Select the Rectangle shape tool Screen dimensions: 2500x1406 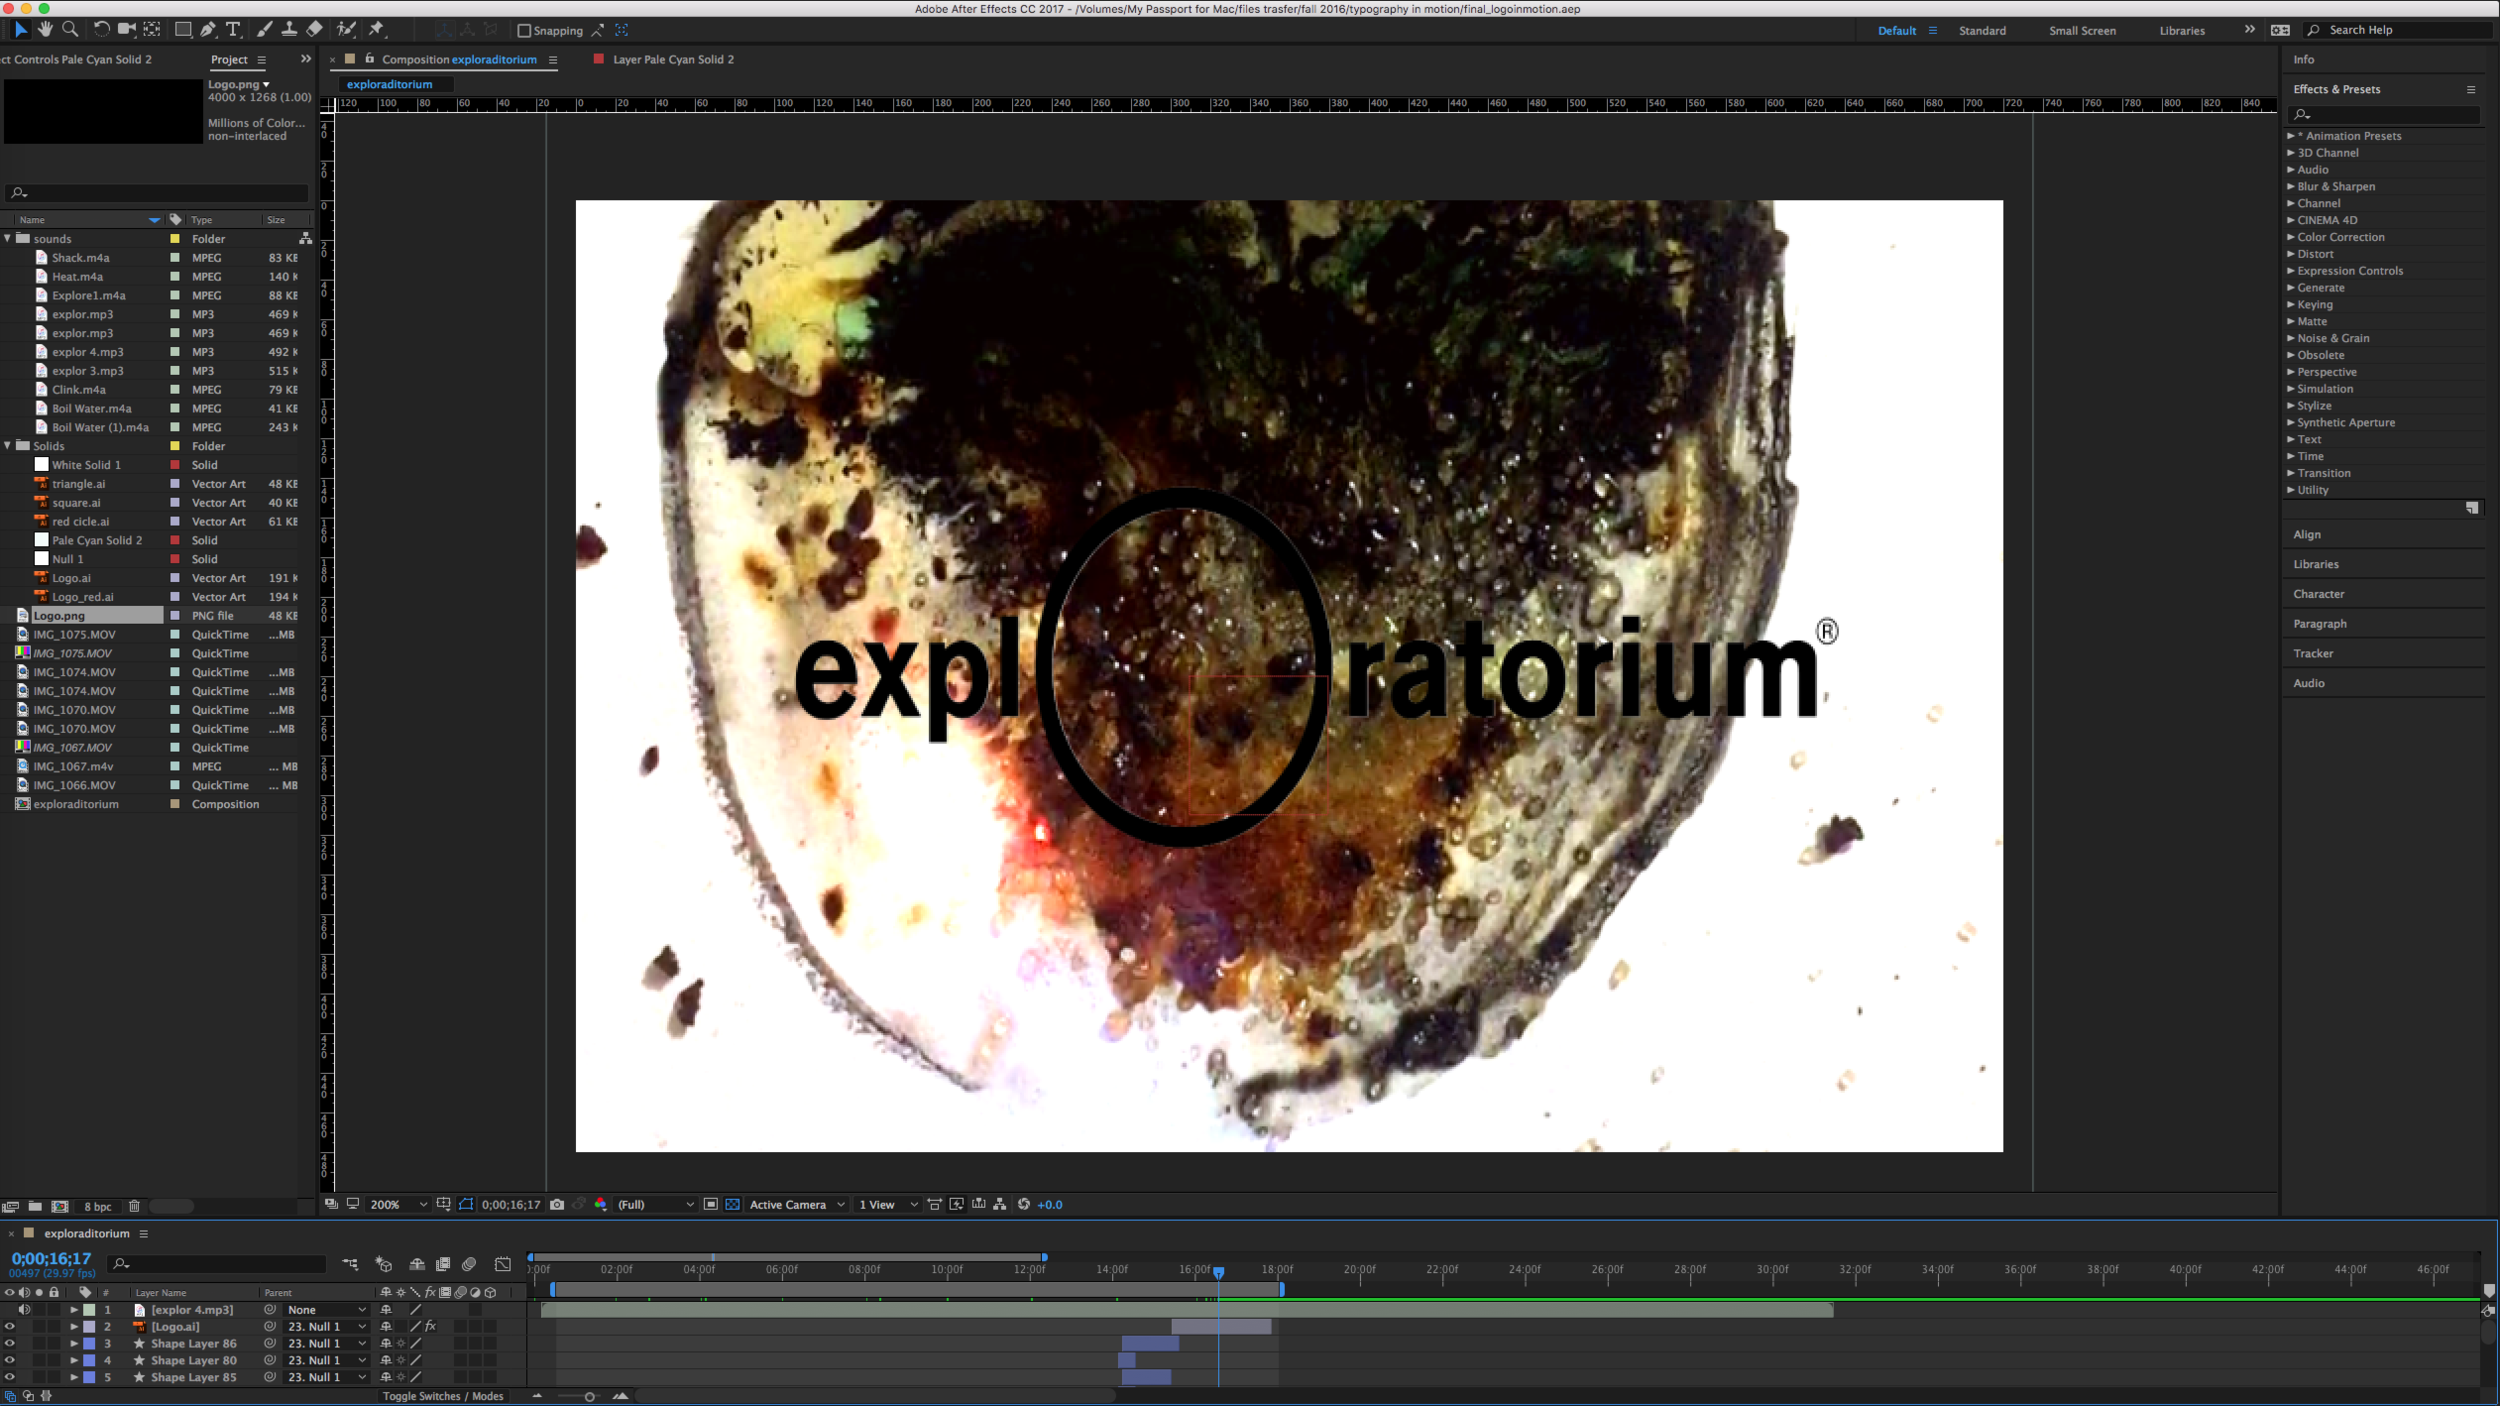pos(183,29)
